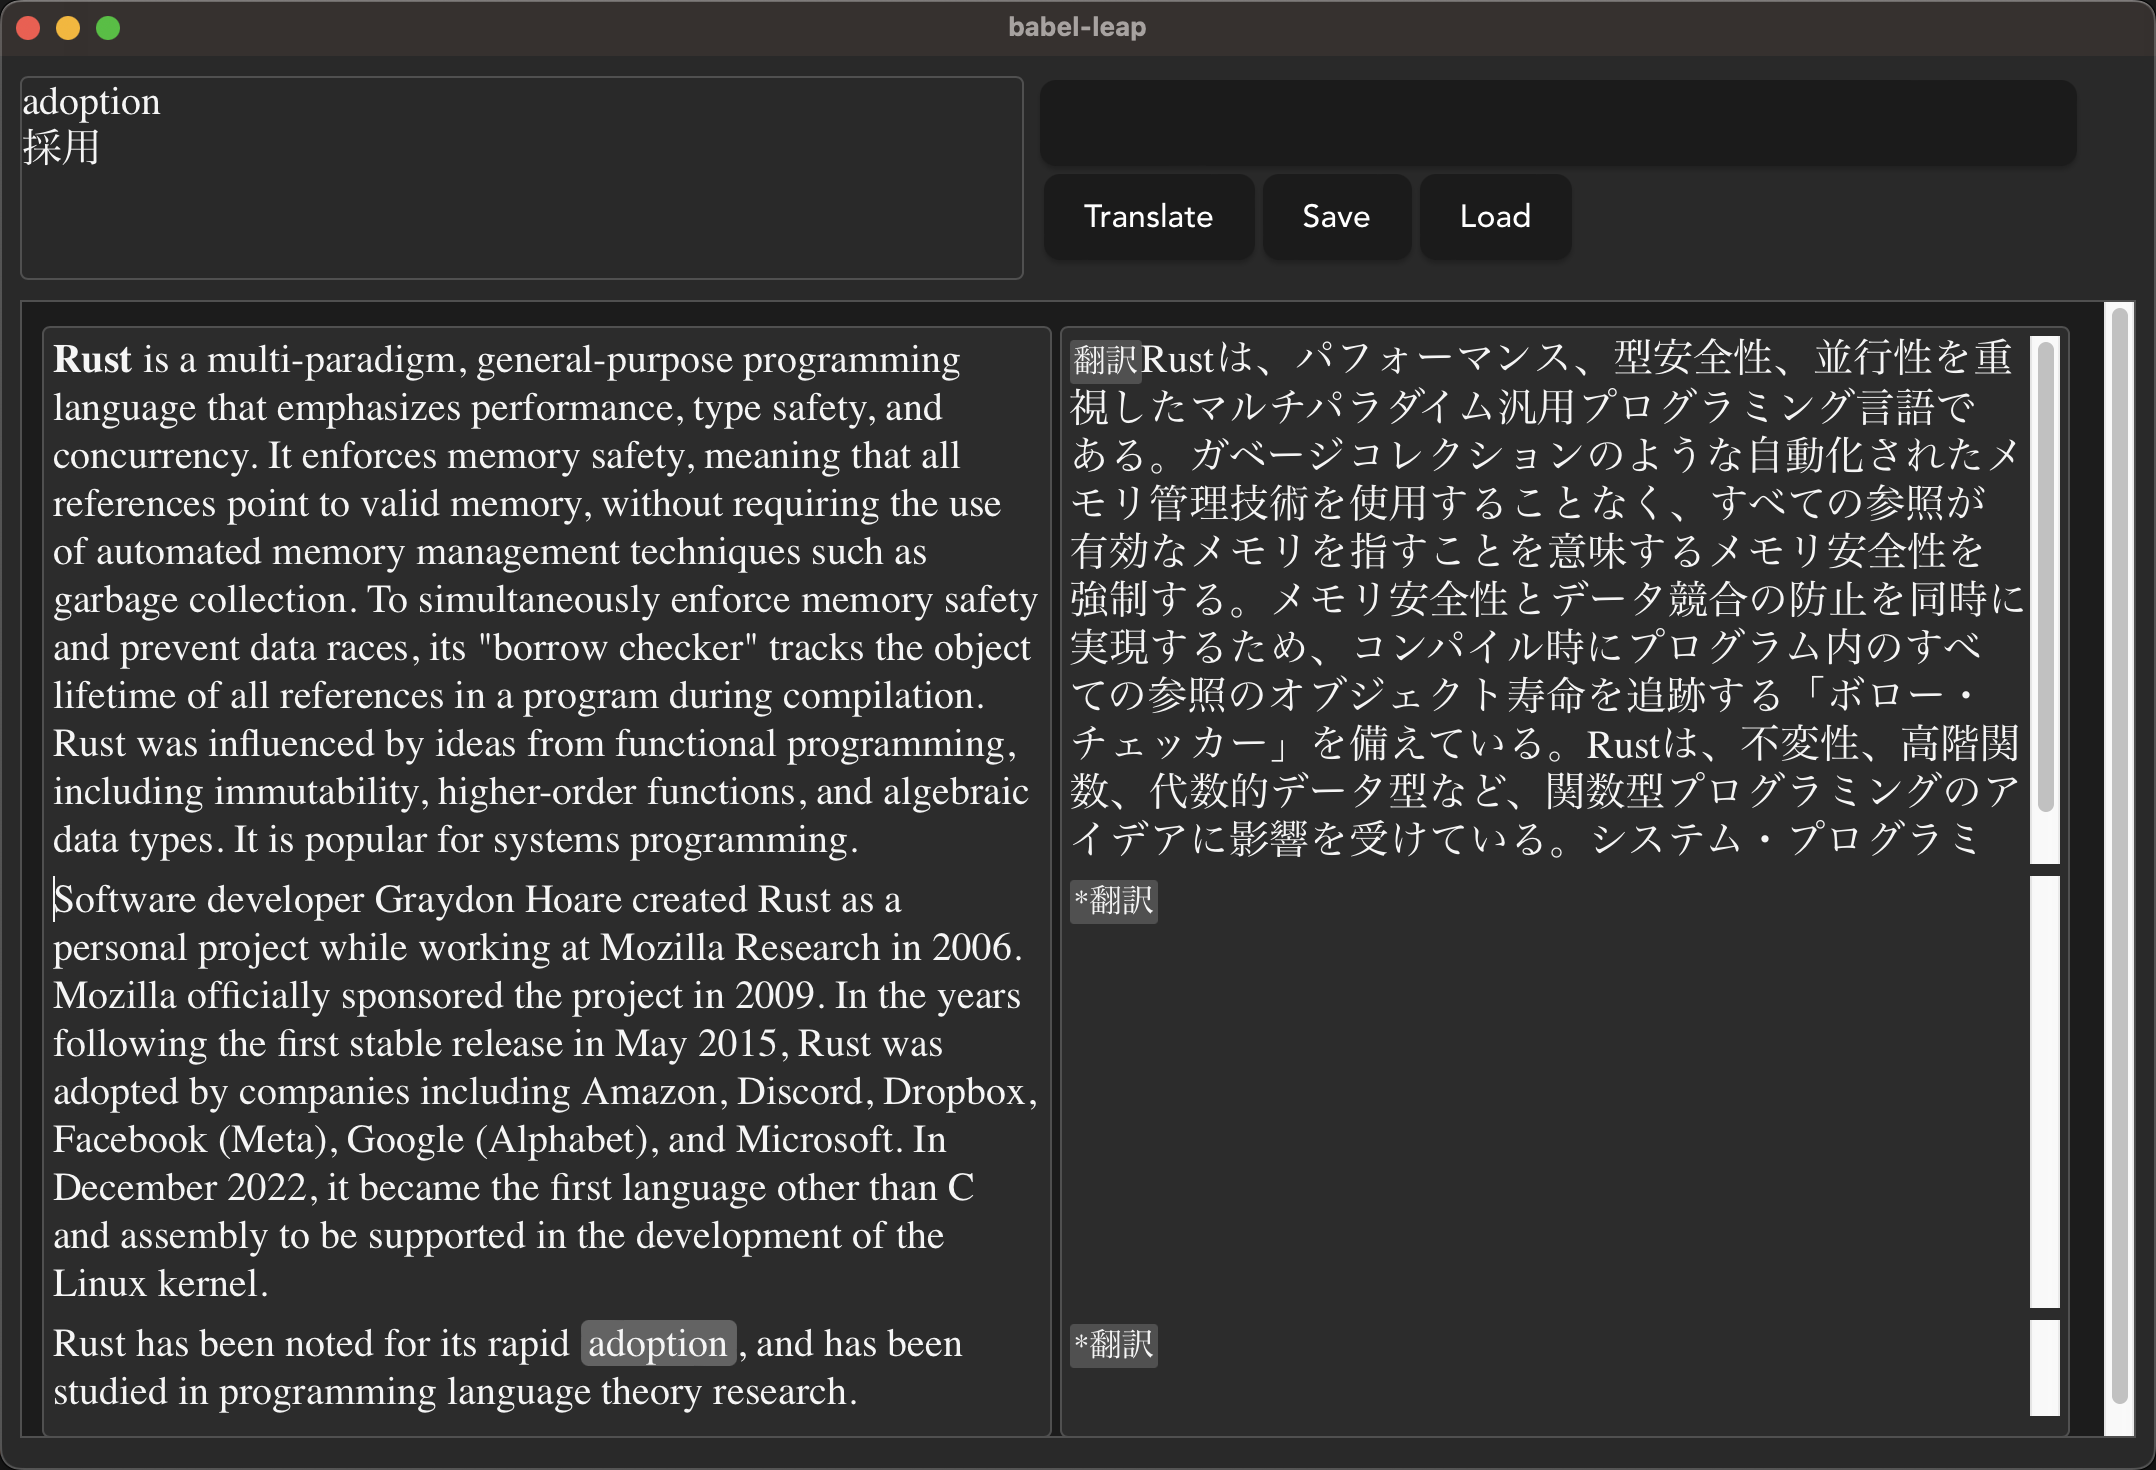The width and height of the screenshot is (2156, 1470).
Task: Click the second translation block's scrollbar
Action: point(2044,1090)
